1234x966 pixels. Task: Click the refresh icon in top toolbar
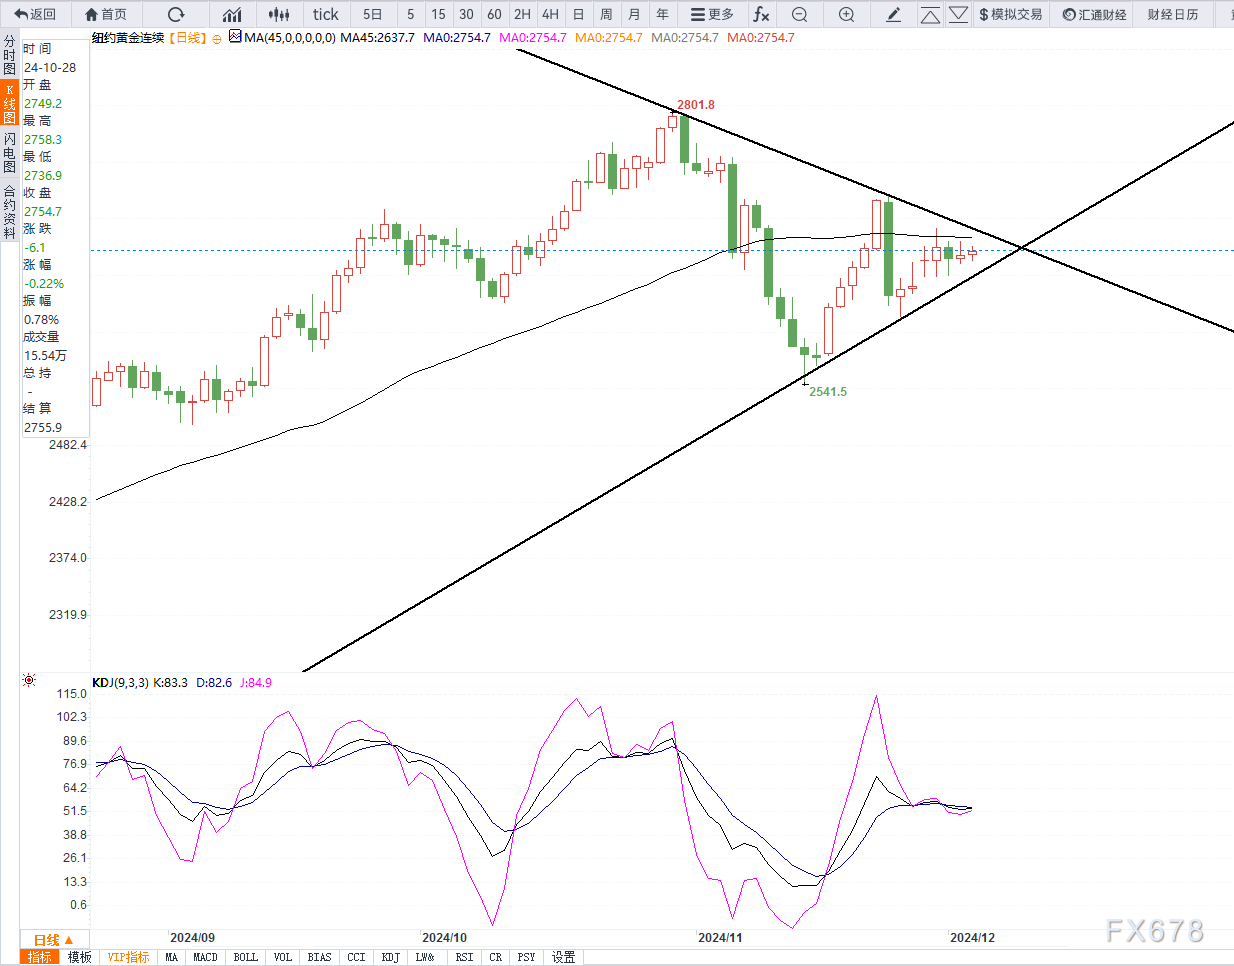pyautogui.click(x=176, y=14)
